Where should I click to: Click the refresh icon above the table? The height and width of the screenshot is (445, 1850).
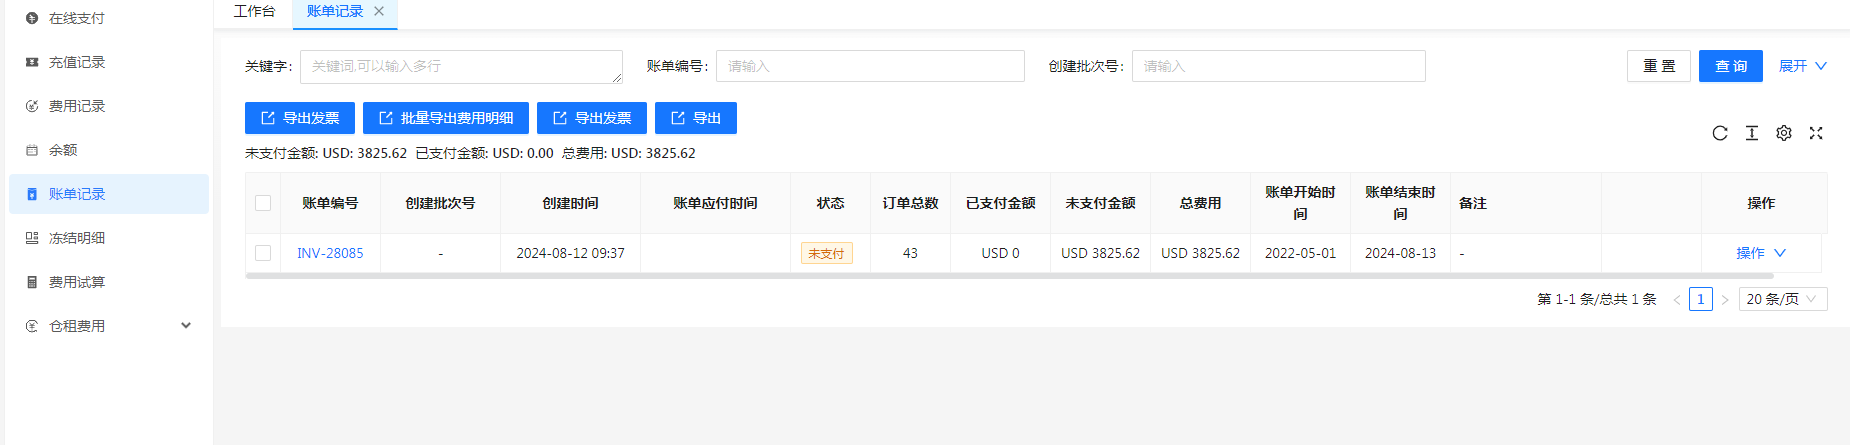[1719, 133]
